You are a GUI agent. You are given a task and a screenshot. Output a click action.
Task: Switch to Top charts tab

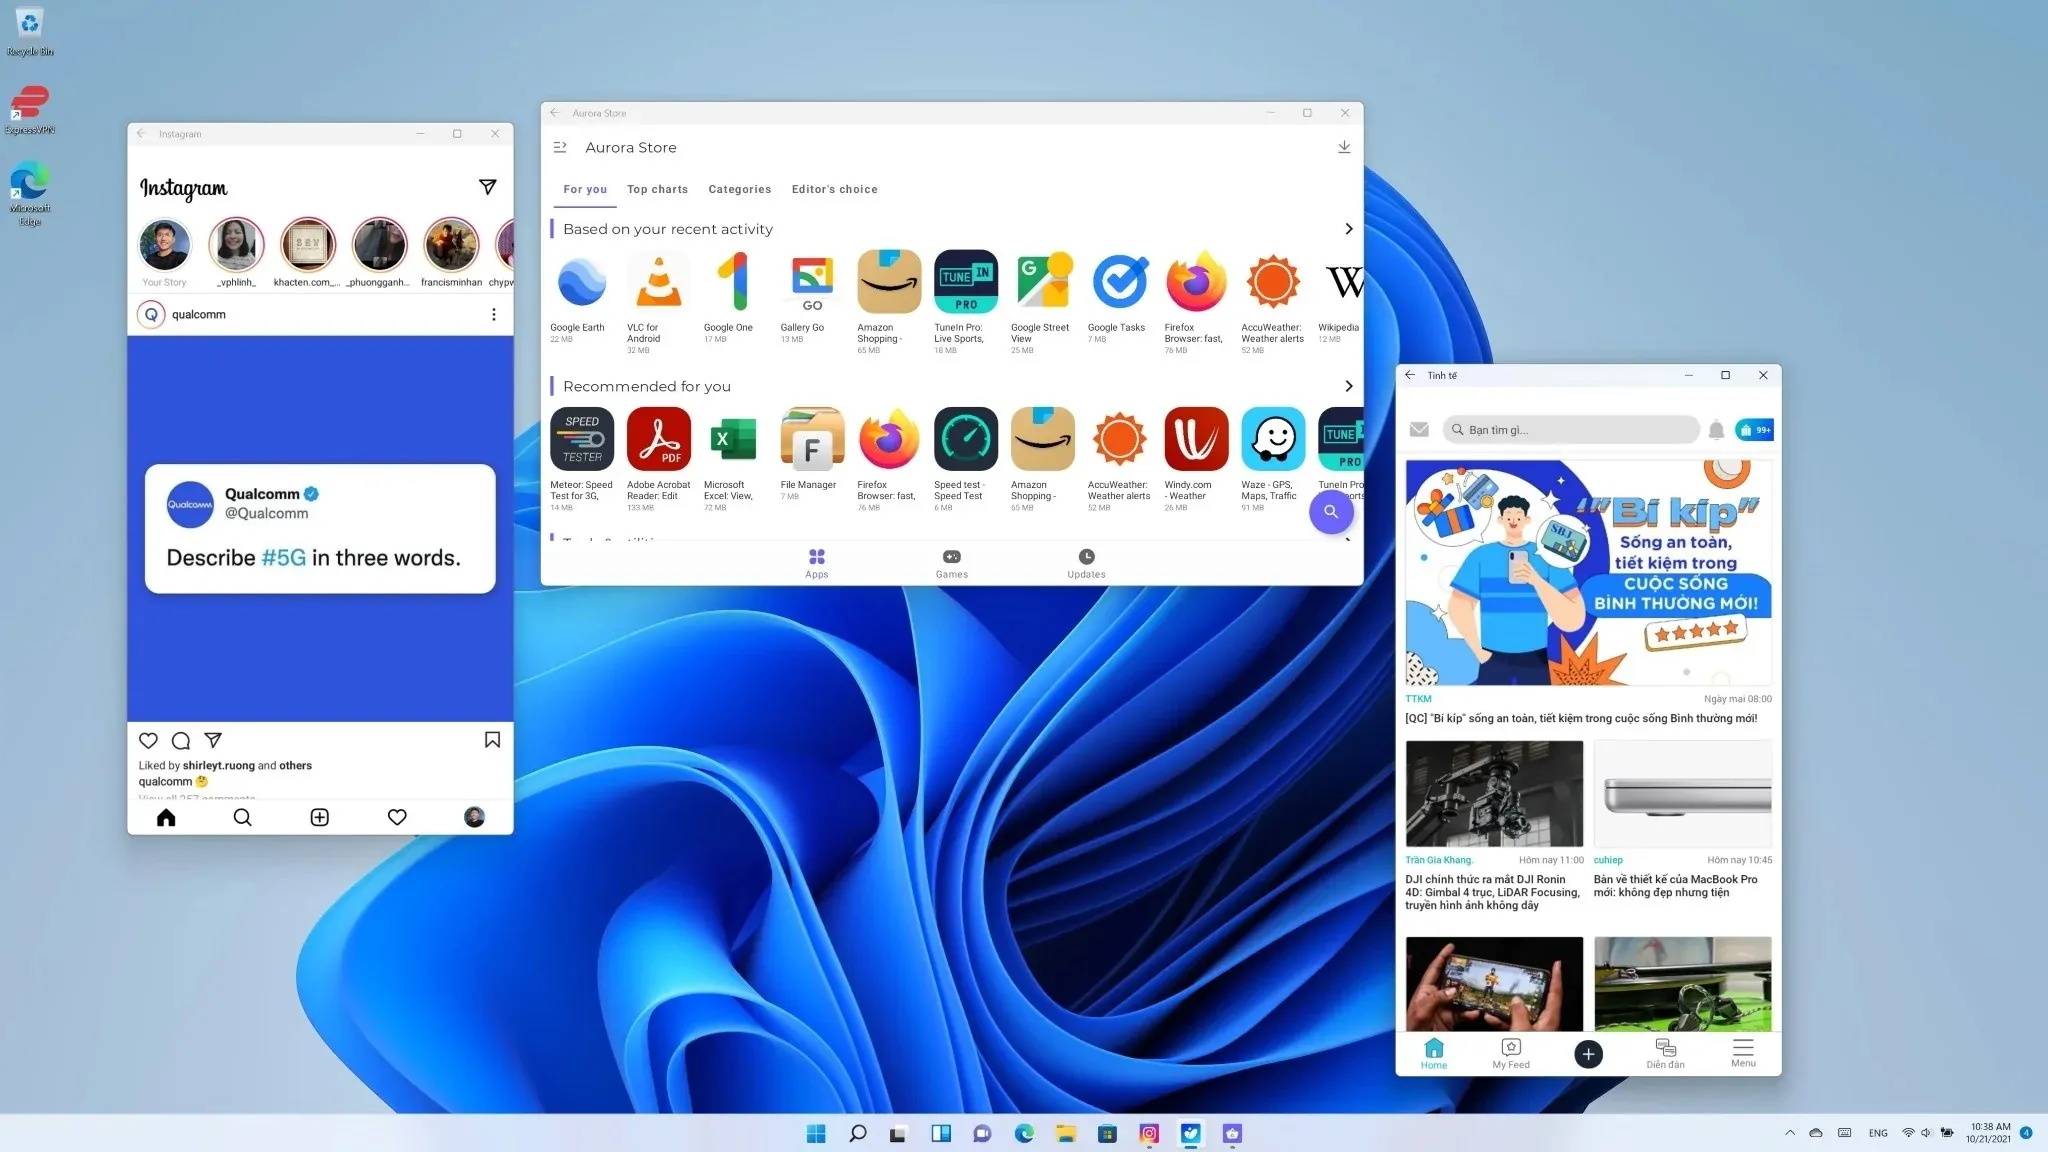tap(657, 188)
